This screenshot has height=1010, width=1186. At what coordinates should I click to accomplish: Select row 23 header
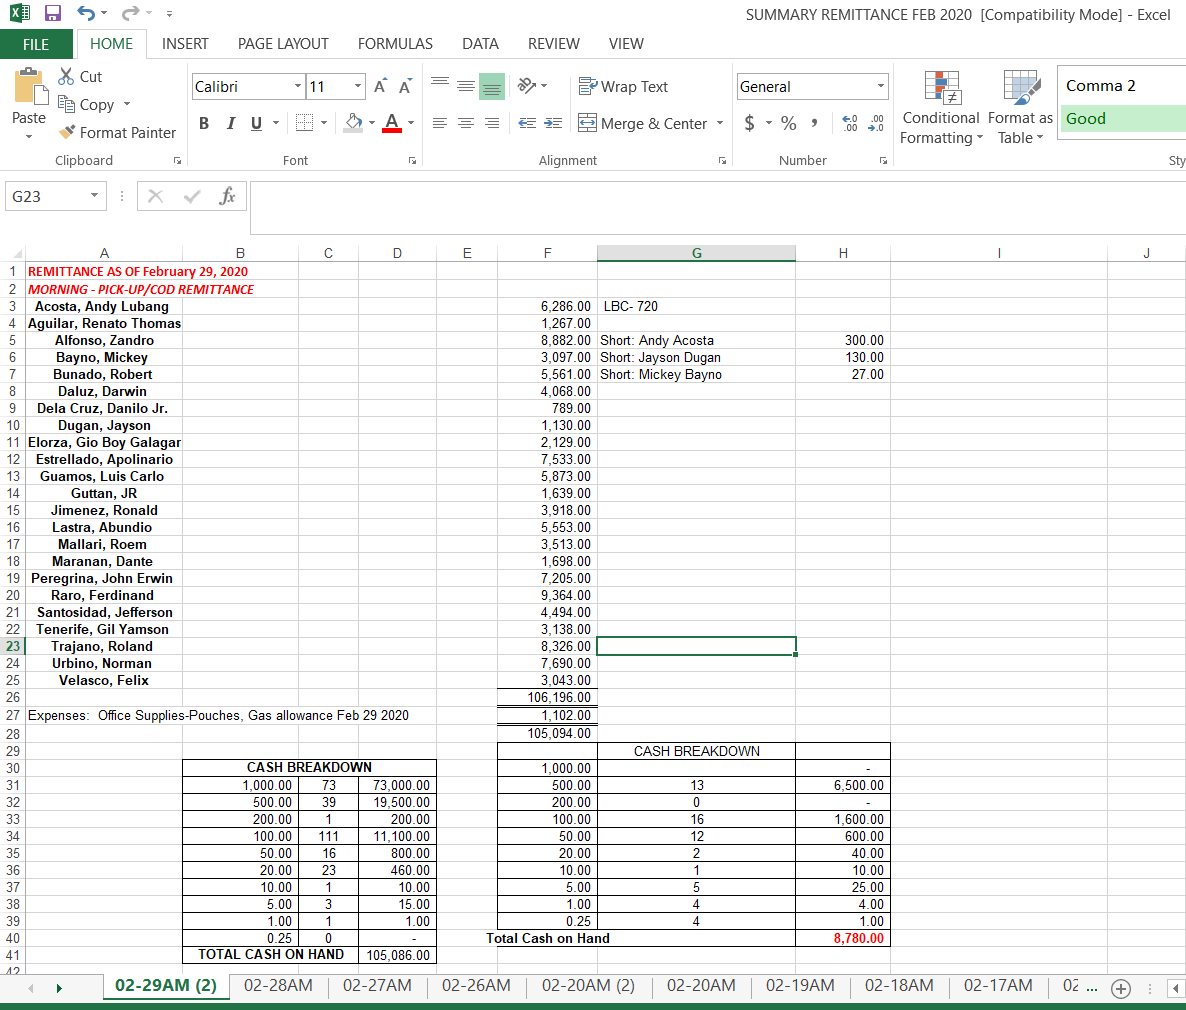point(13,646)
